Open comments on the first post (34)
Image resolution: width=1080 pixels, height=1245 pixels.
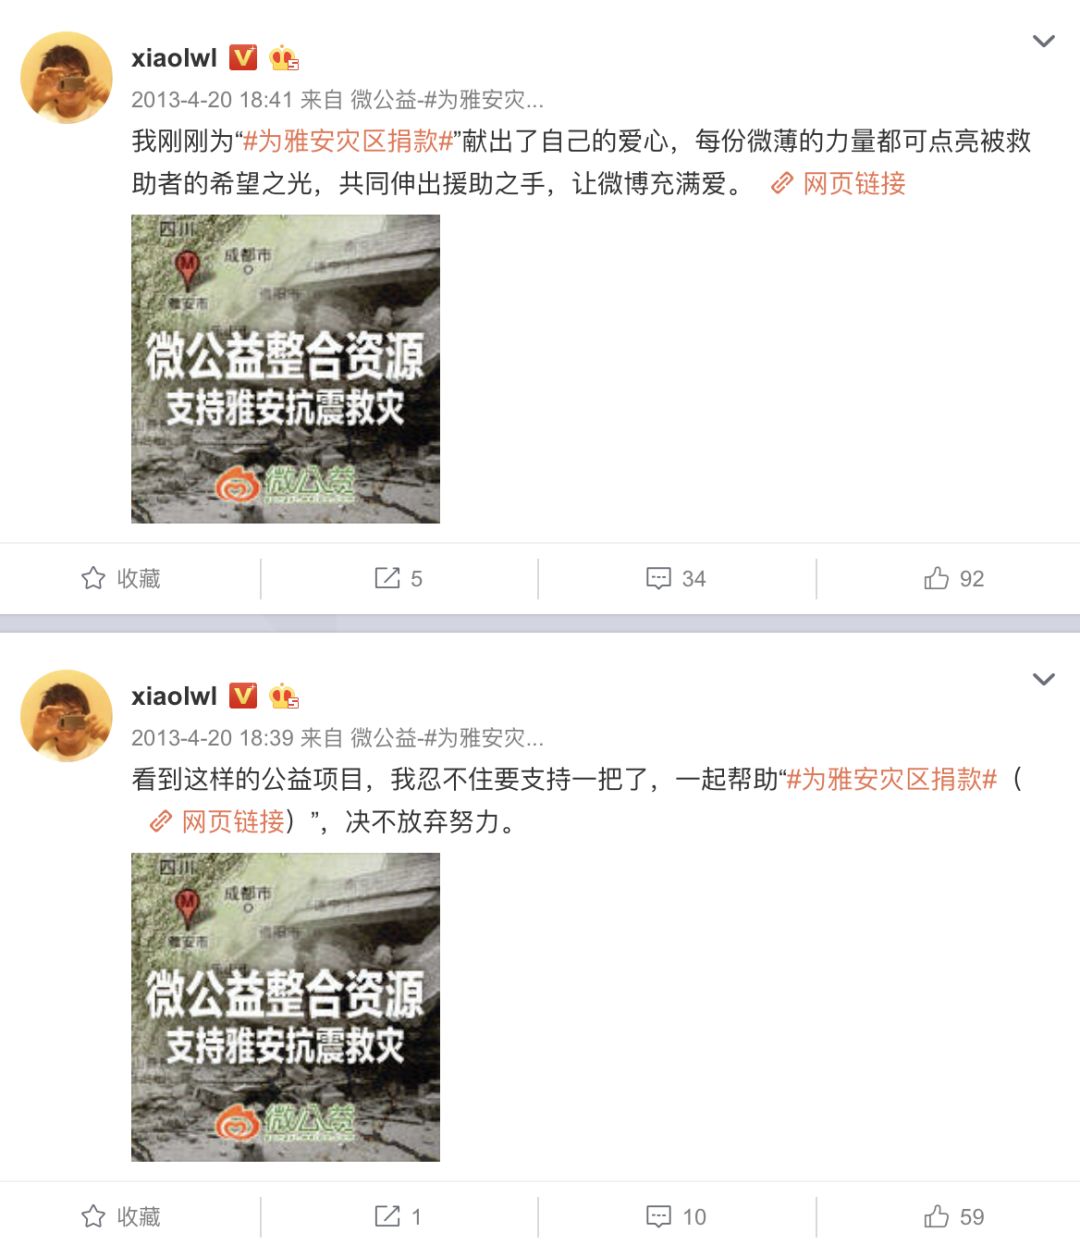(x=676, y=578)
